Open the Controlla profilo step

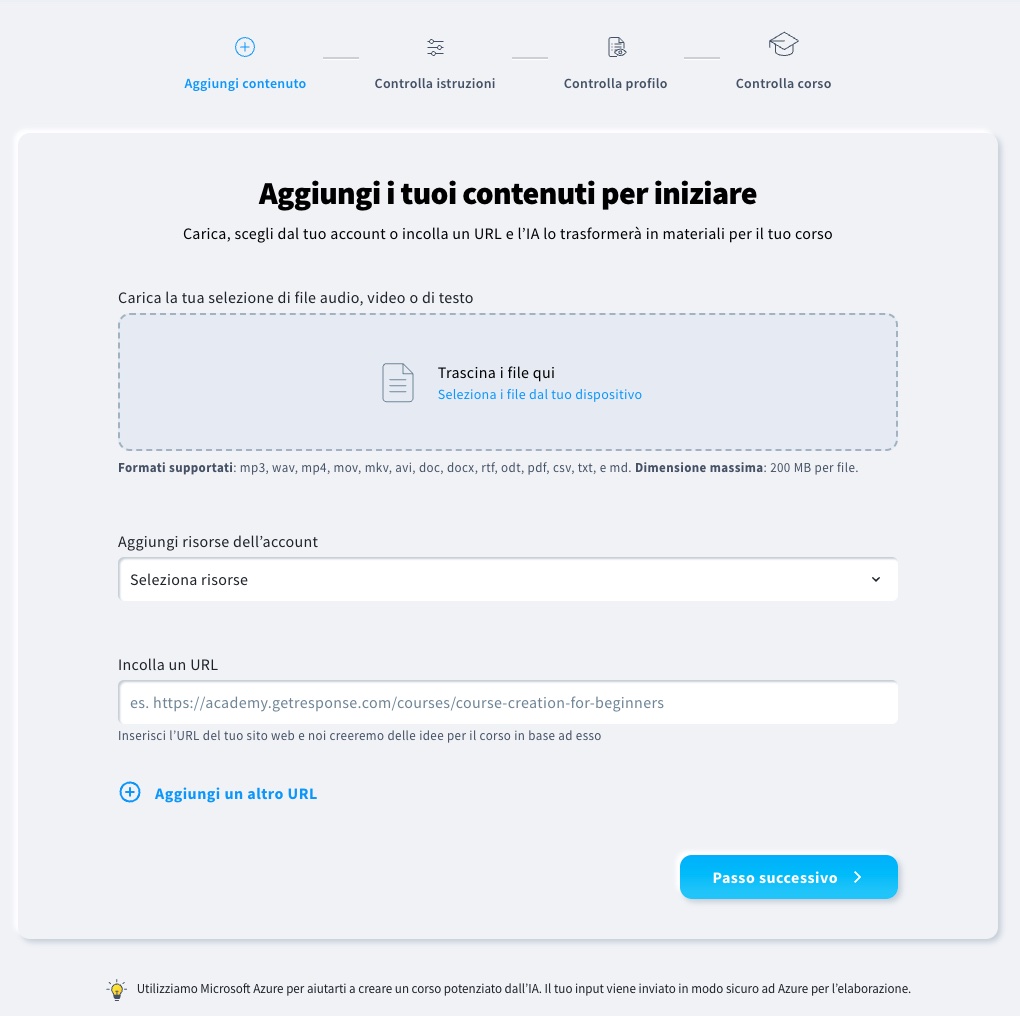(615, 84)
